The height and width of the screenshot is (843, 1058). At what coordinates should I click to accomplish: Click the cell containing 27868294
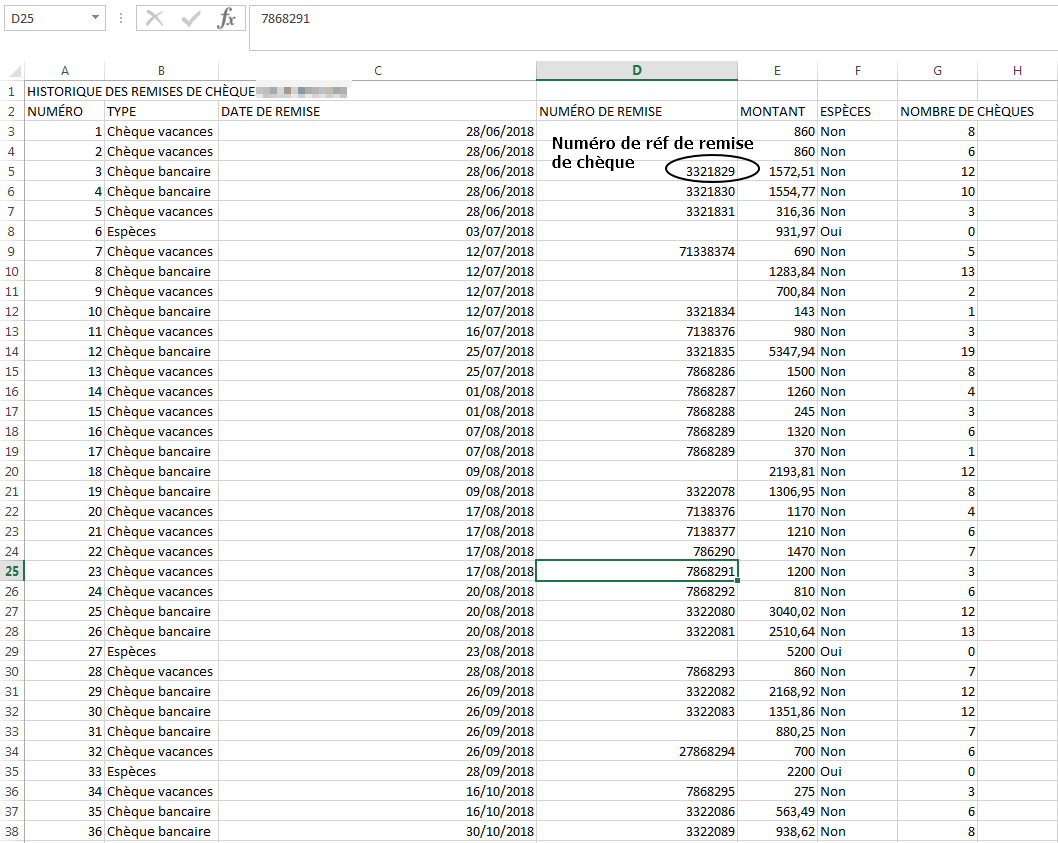point(637,751)
